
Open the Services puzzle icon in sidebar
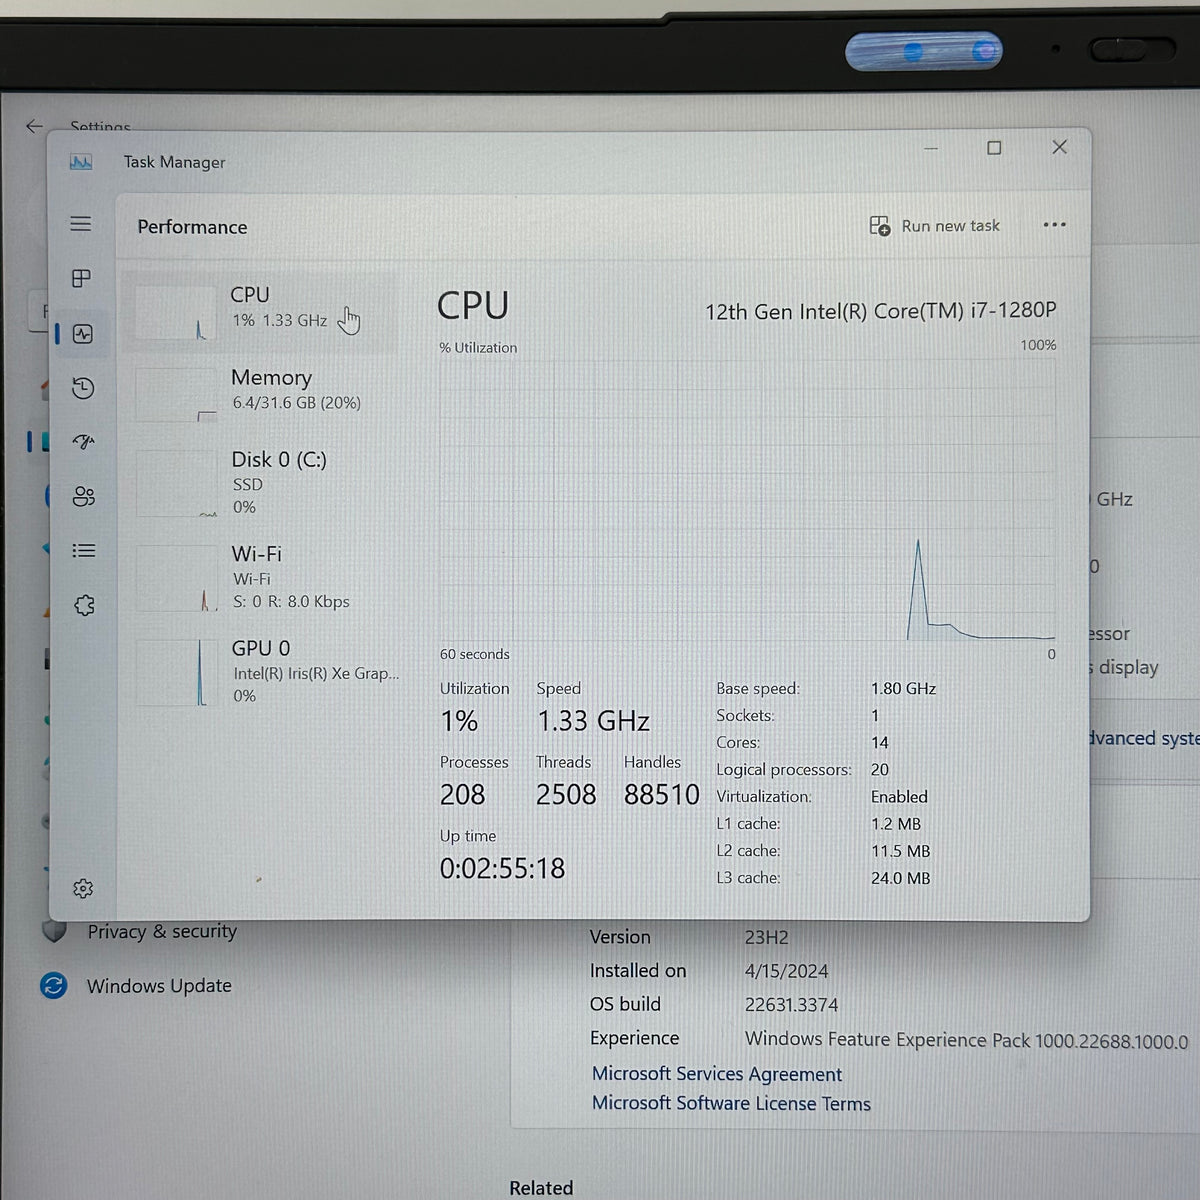[x=84, y=605]
